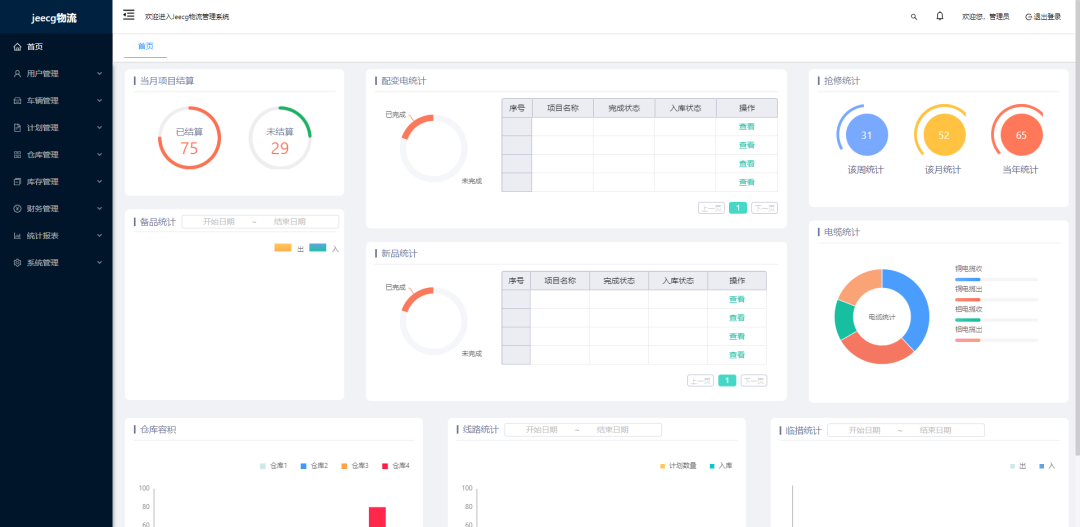This screenshot has height=527, width=1080.
Task: Click the 结束日期 field in 临措统计
Action: (935, 430)
